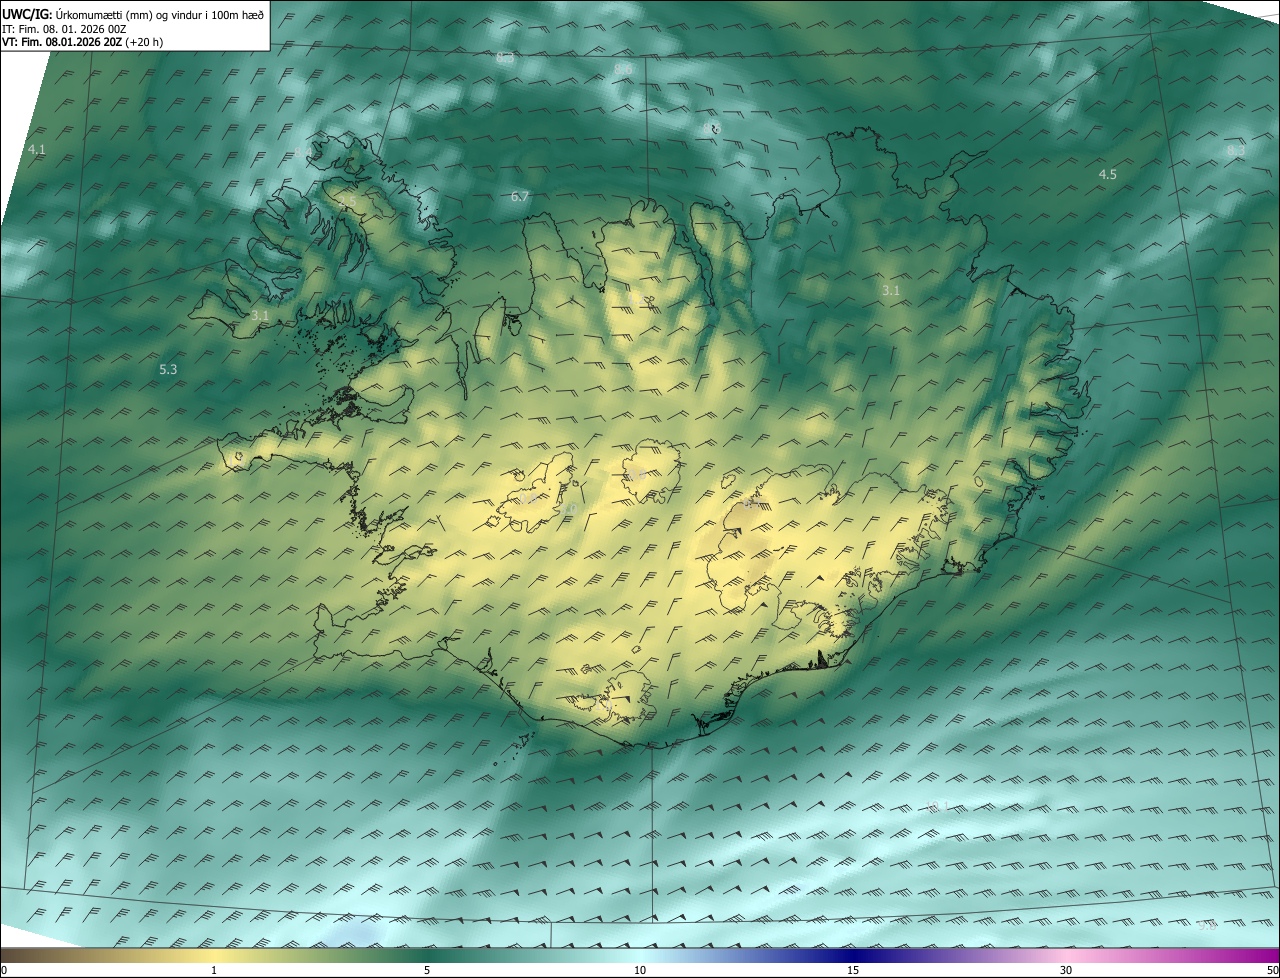Screen dimensions: 1280x978
Task: Click the 6.7 value label on the map
Action: pyautogui.click(x=519, y=197)
